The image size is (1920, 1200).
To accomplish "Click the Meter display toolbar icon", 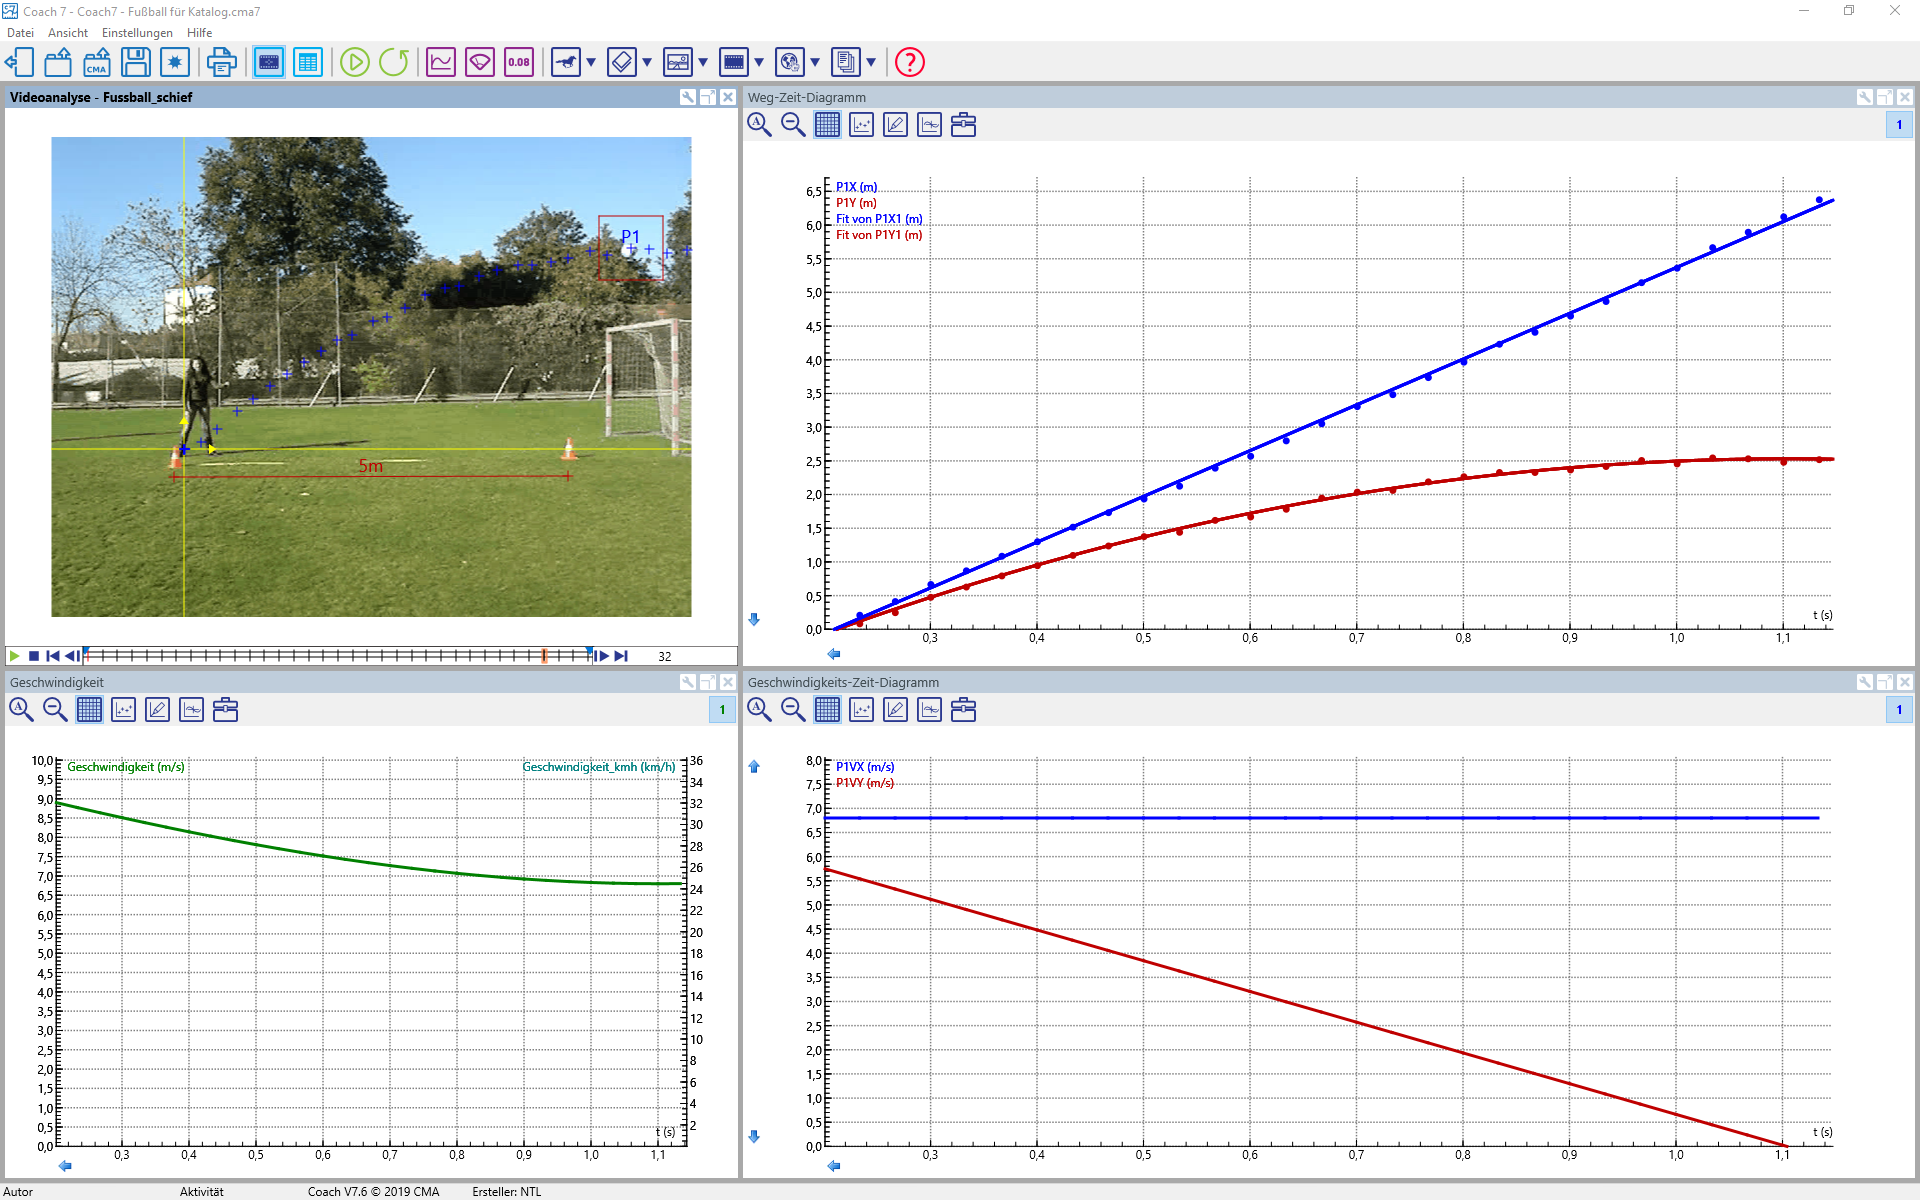I will pyautogui.click(x=480, y=62).
